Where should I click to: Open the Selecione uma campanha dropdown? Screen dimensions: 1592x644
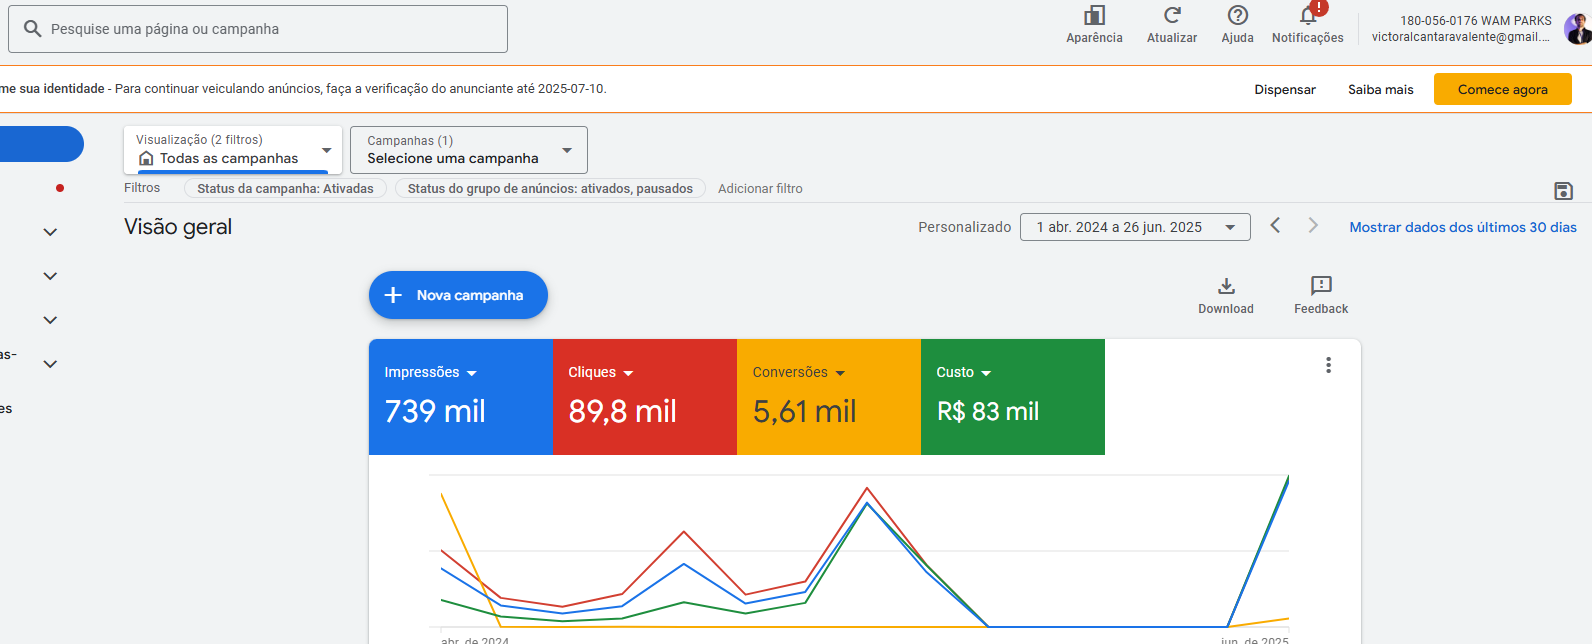click(x=468, y=150)
